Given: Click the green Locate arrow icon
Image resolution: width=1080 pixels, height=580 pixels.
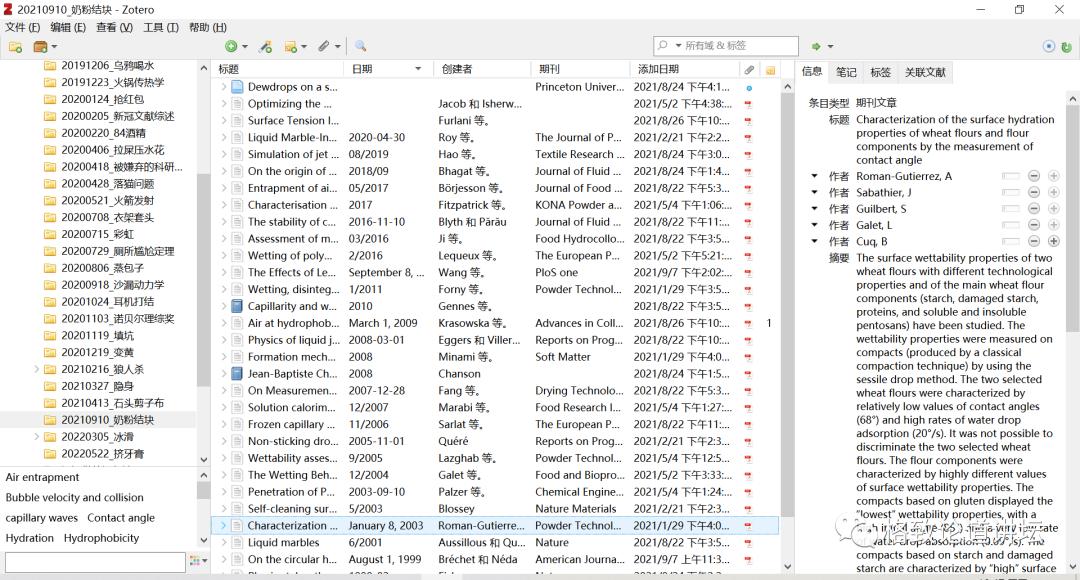Looking at the screenshot, I should (817, 47).
